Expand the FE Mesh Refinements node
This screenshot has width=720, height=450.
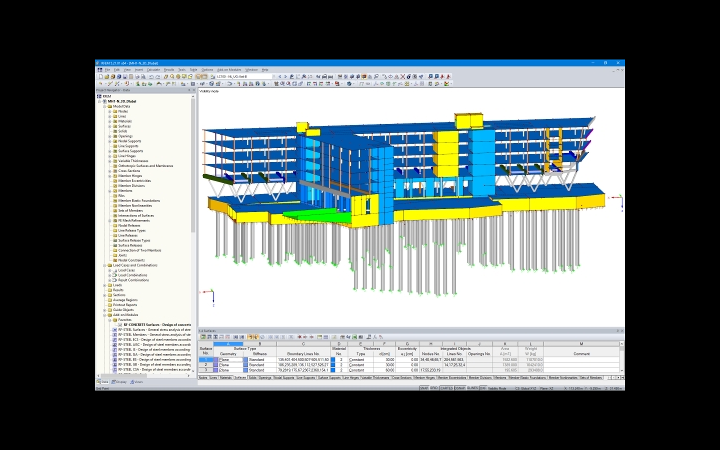[x=110, y=220]
